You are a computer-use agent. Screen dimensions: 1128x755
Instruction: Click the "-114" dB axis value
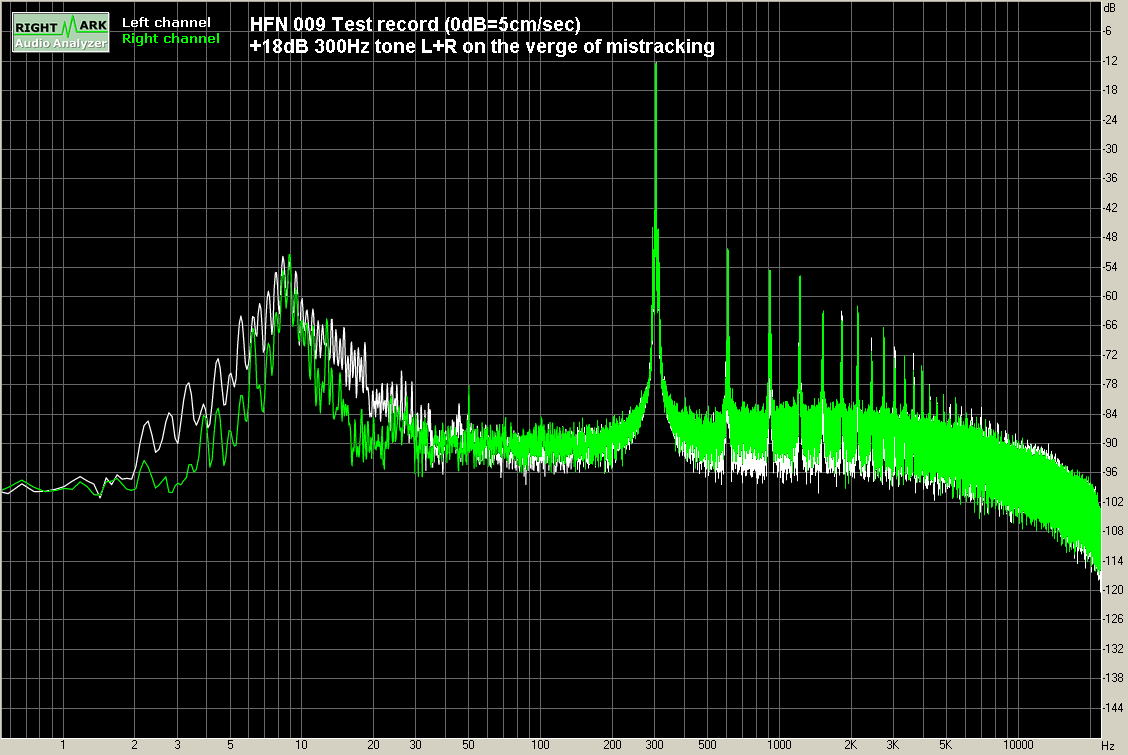(1113, 560)
